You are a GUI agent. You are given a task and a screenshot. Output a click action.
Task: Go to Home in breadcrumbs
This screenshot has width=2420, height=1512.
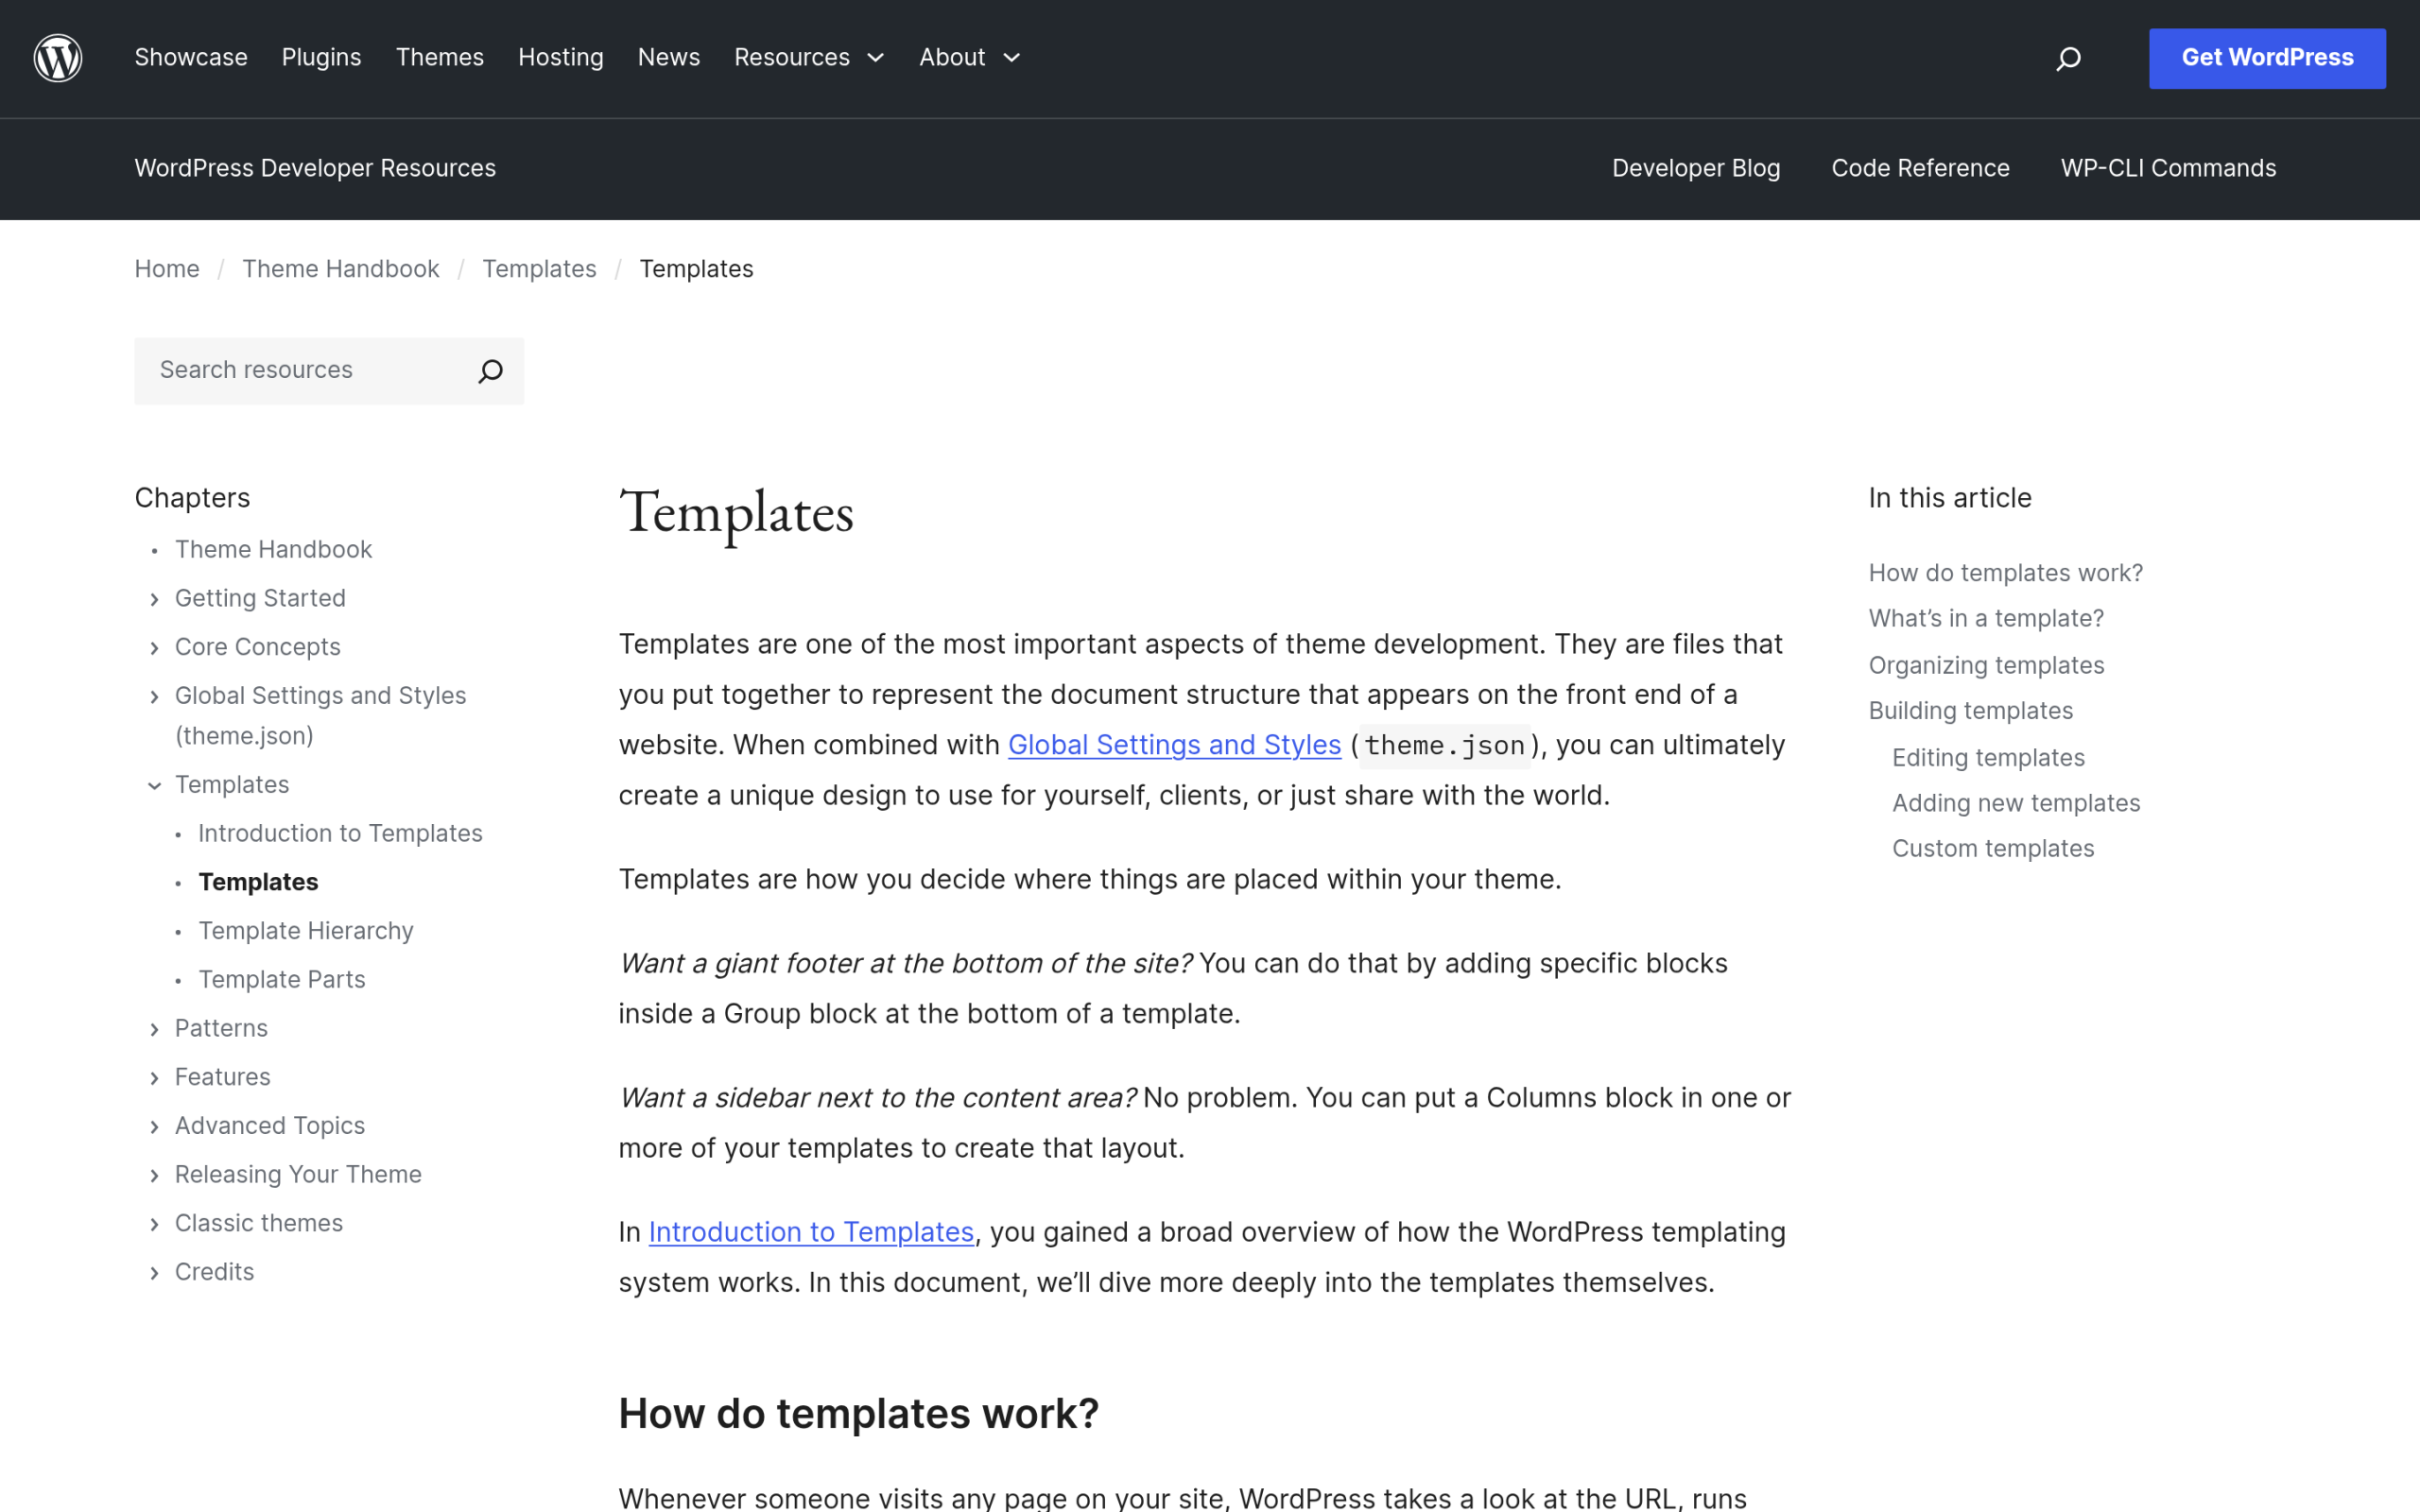(x=167, y=269)
